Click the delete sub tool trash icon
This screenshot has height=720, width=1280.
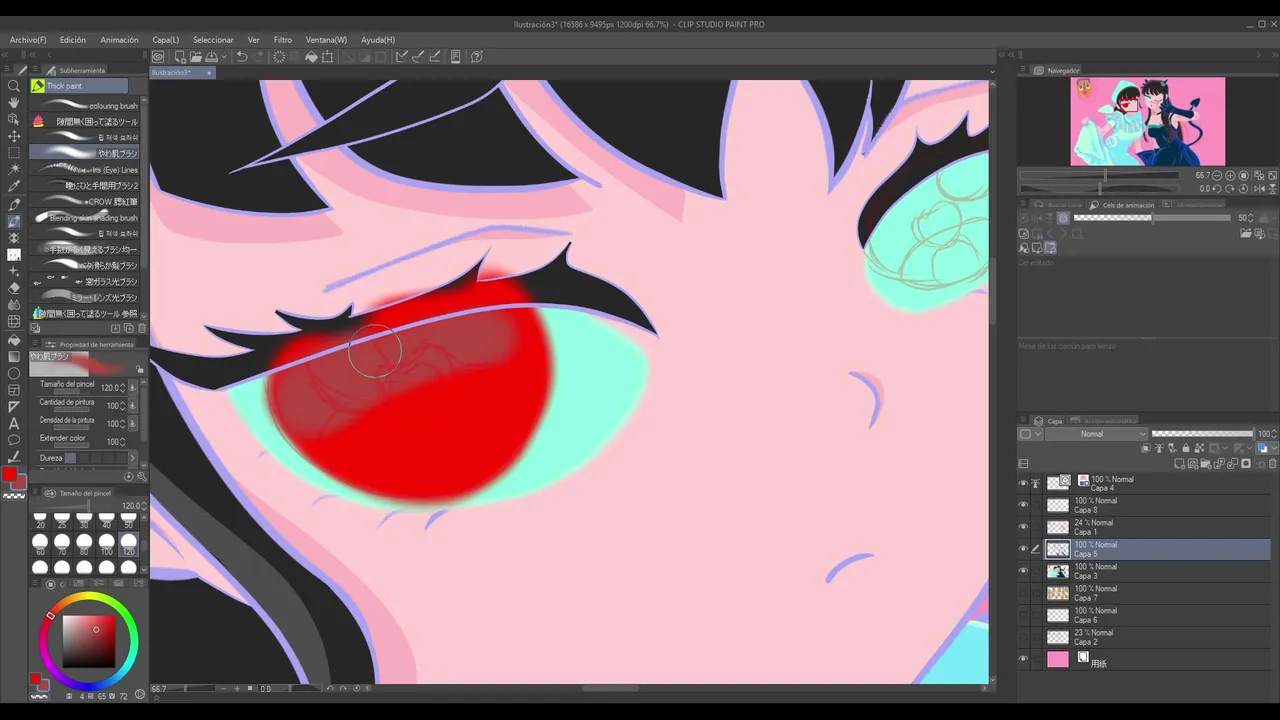(141, 328)
